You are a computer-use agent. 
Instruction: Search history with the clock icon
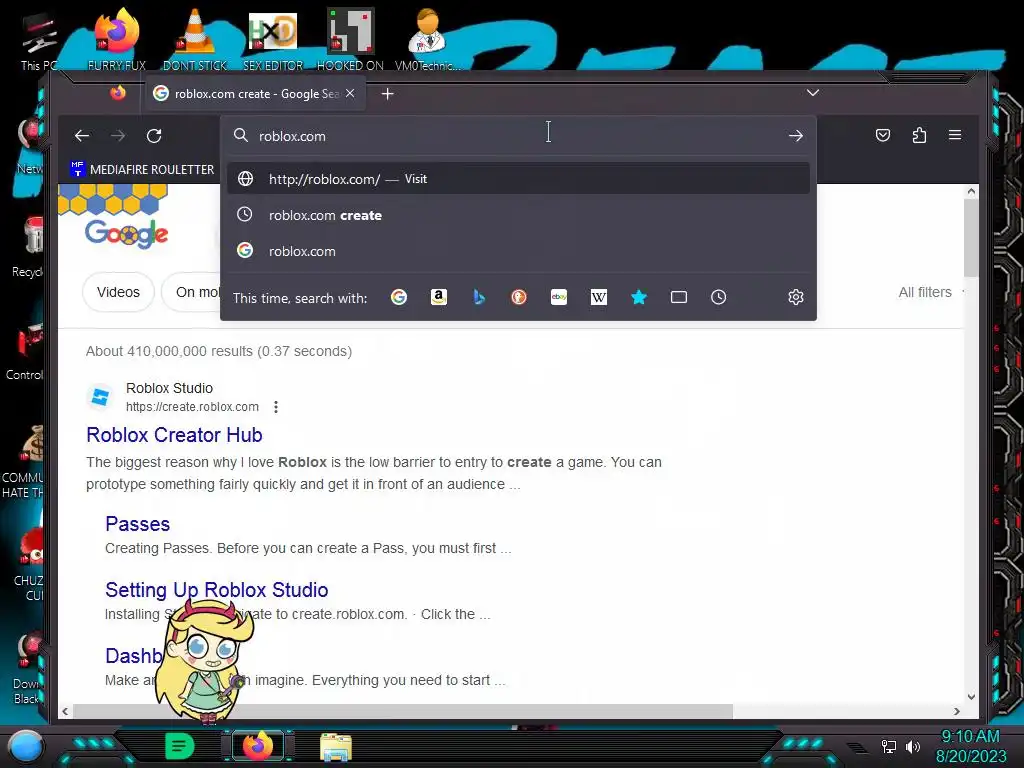coord(718,297)
